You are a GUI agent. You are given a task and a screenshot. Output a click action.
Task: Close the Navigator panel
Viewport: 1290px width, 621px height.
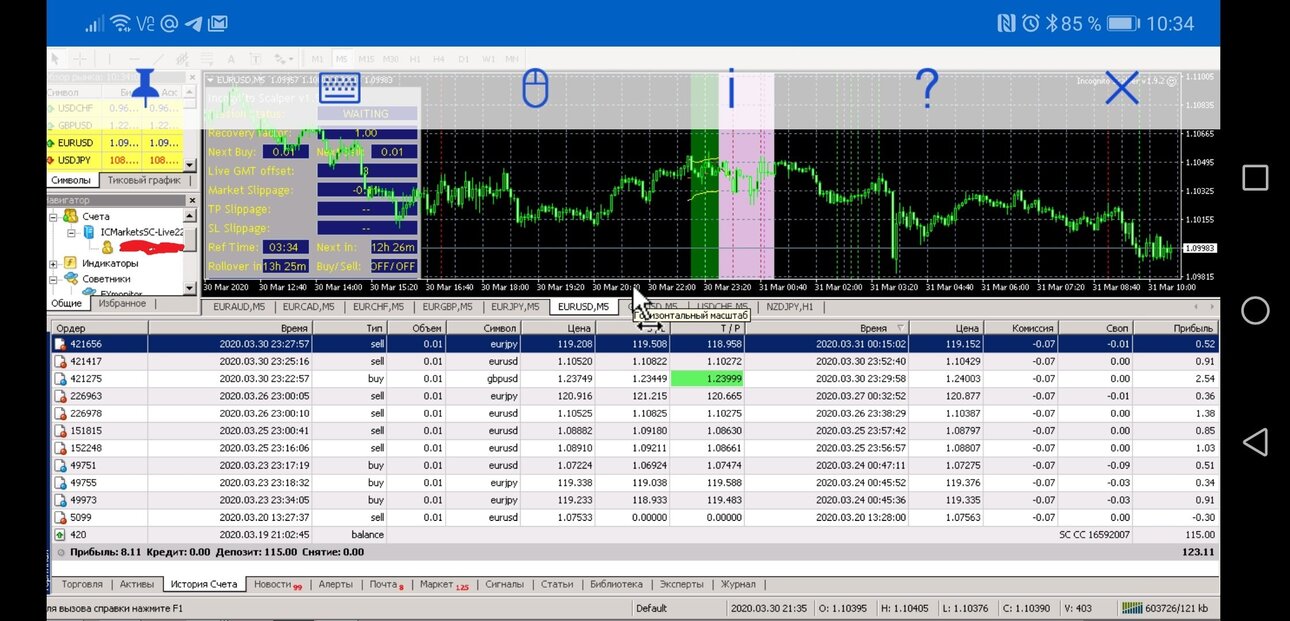(191, 200)
